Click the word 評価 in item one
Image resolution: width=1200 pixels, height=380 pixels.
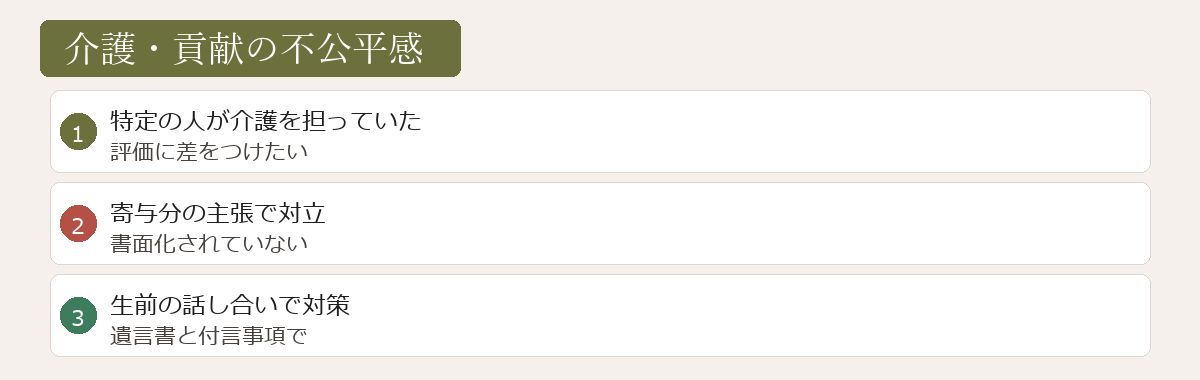click(x=132, y=152)
